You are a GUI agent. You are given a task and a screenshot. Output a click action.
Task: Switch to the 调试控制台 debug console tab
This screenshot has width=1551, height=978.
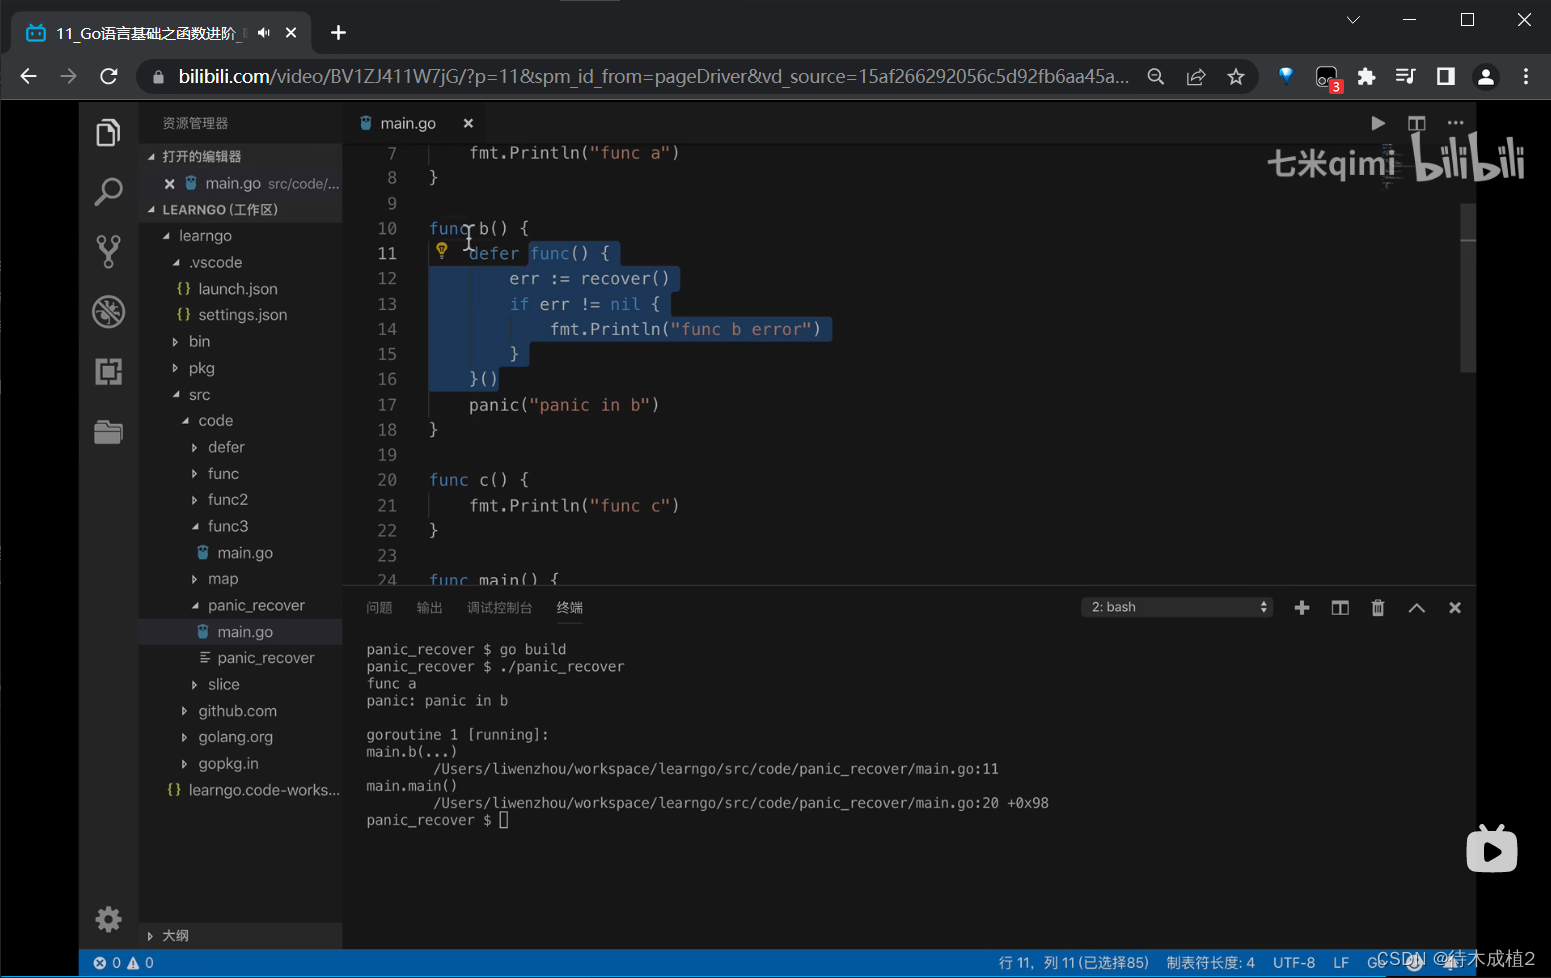500,608
